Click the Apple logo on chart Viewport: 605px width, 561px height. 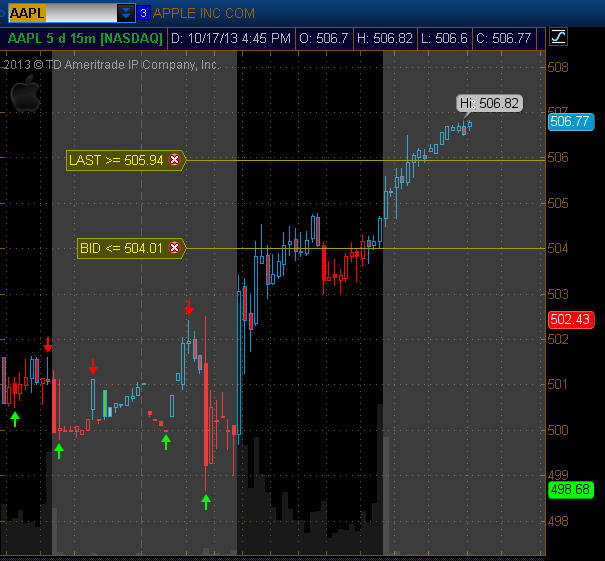[x=25, y=94]
